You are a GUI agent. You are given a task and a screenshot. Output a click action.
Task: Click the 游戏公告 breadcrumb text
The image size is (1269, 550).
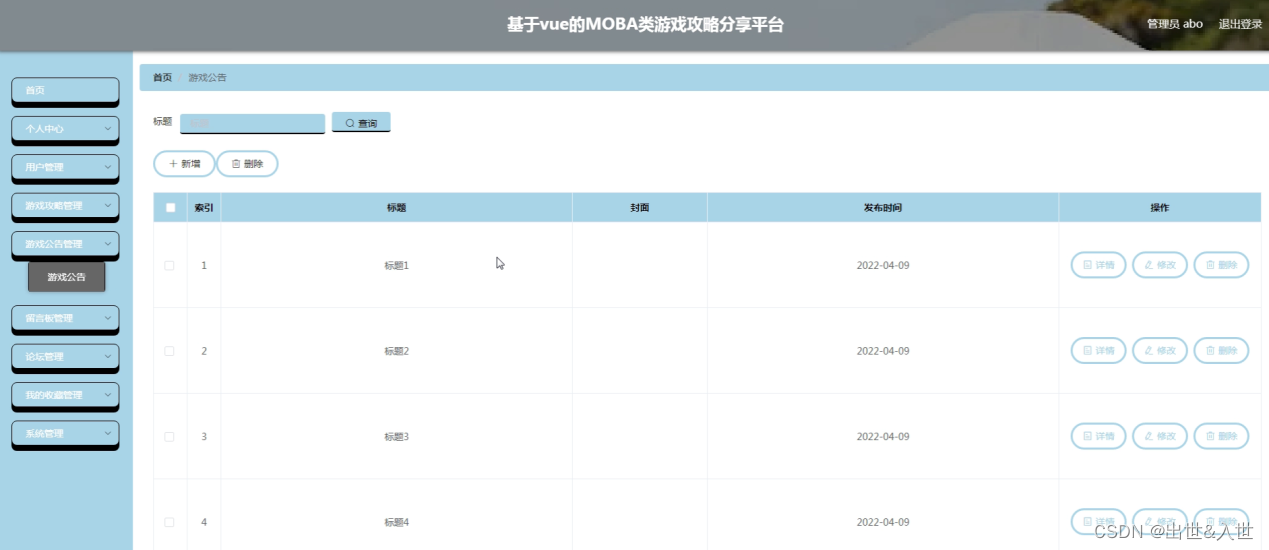pos(207,77)
